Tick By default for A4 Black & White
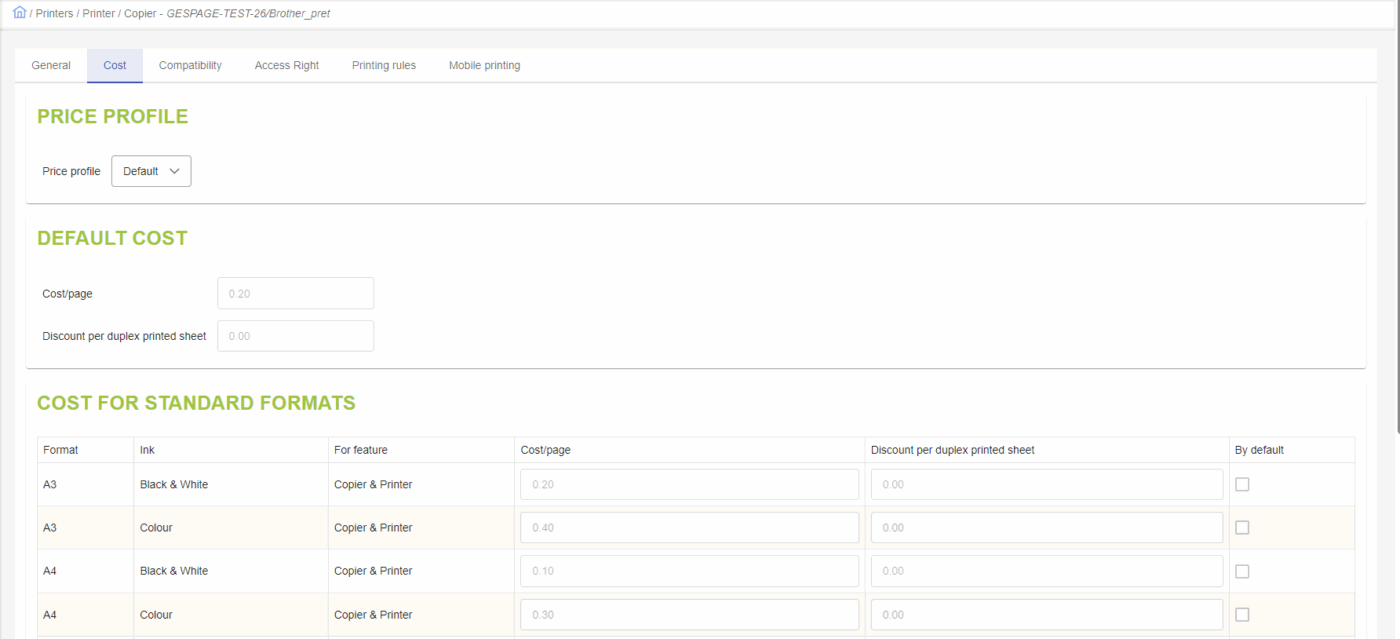 1242,571
